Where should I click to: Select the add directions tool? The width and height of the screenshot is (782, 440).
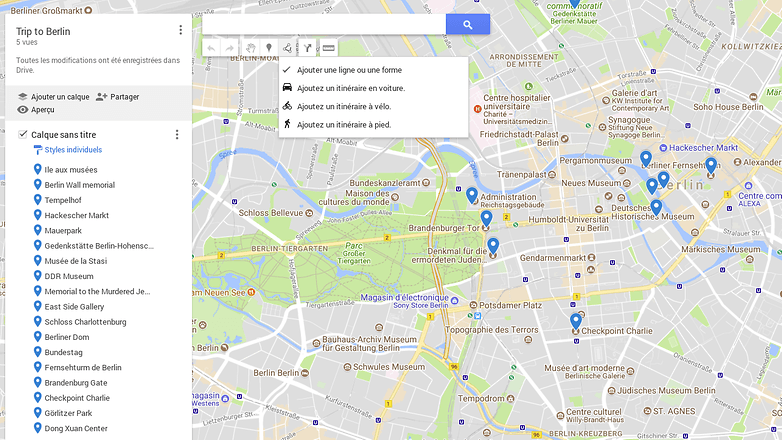click(x=308, y=48)
